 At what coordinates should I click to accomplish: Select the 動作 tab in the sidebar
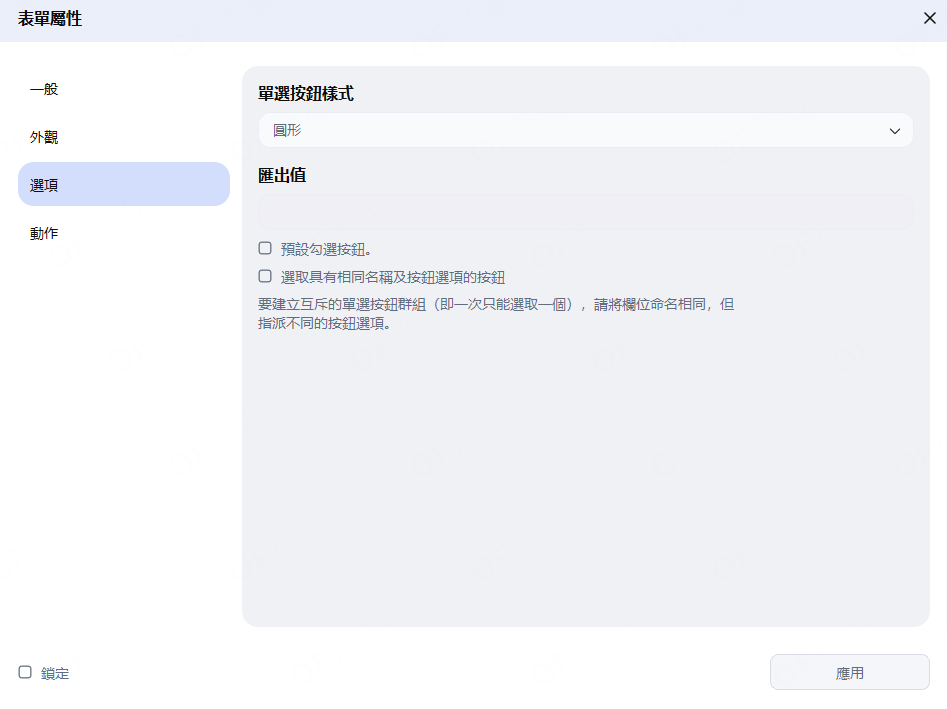click(x=44, y=232)
